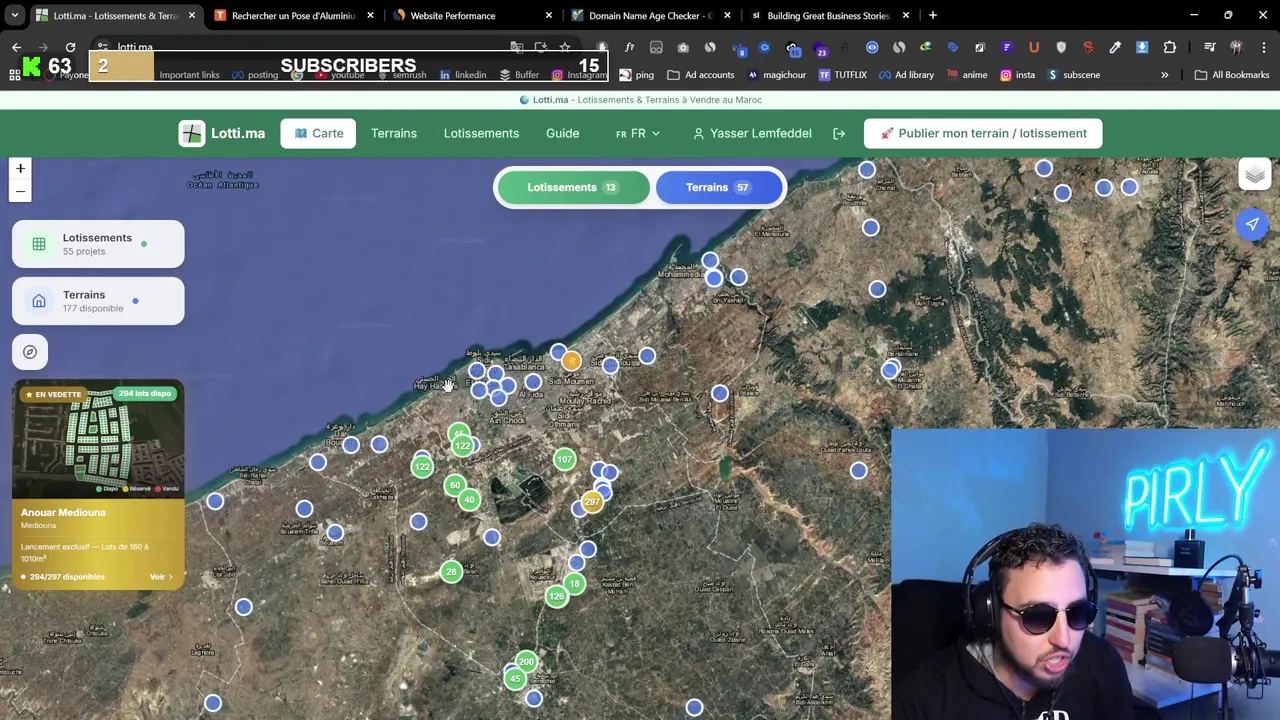The height and width of the screenshot is (720, 1280).
Task: Close the Website Performance tab
Action: (548, 15)
